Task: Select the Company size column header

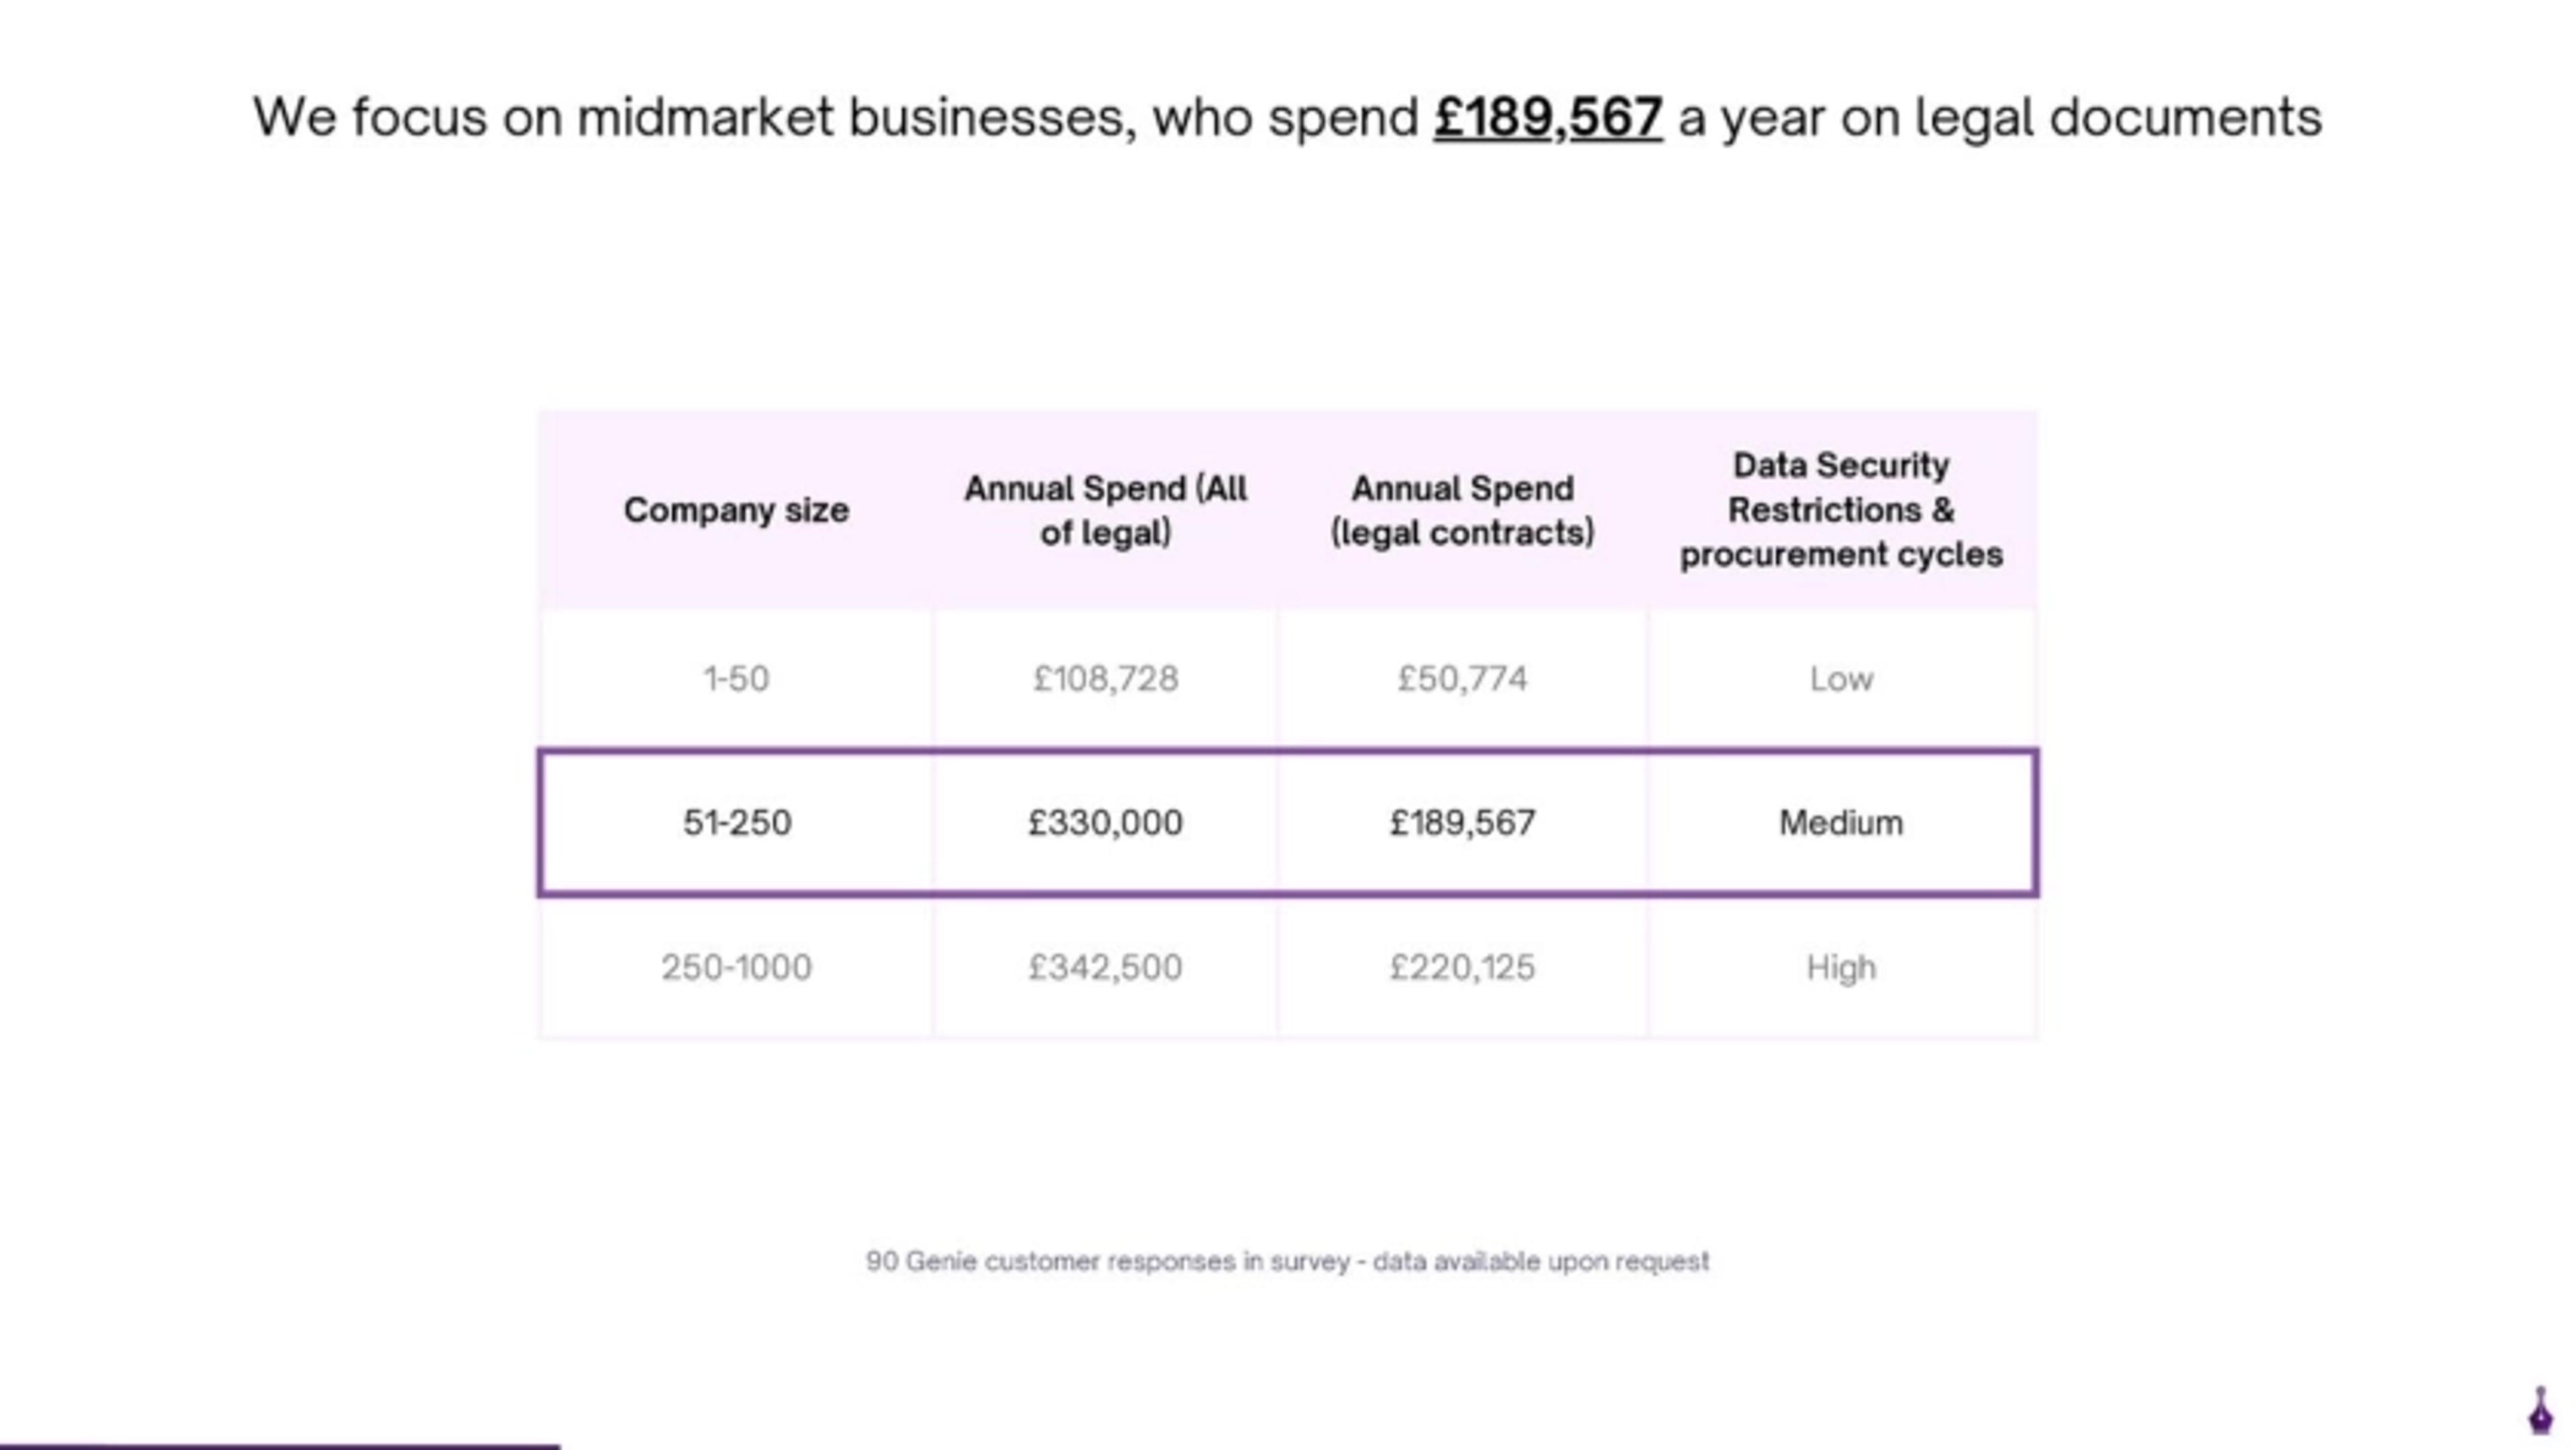Action: click(x=736, y=510)
